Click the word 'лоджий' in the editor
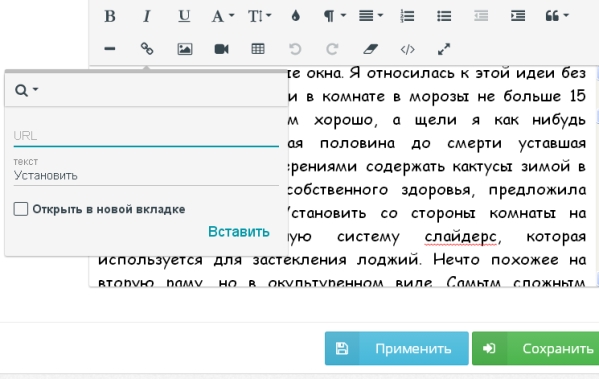 click(389, 260)
